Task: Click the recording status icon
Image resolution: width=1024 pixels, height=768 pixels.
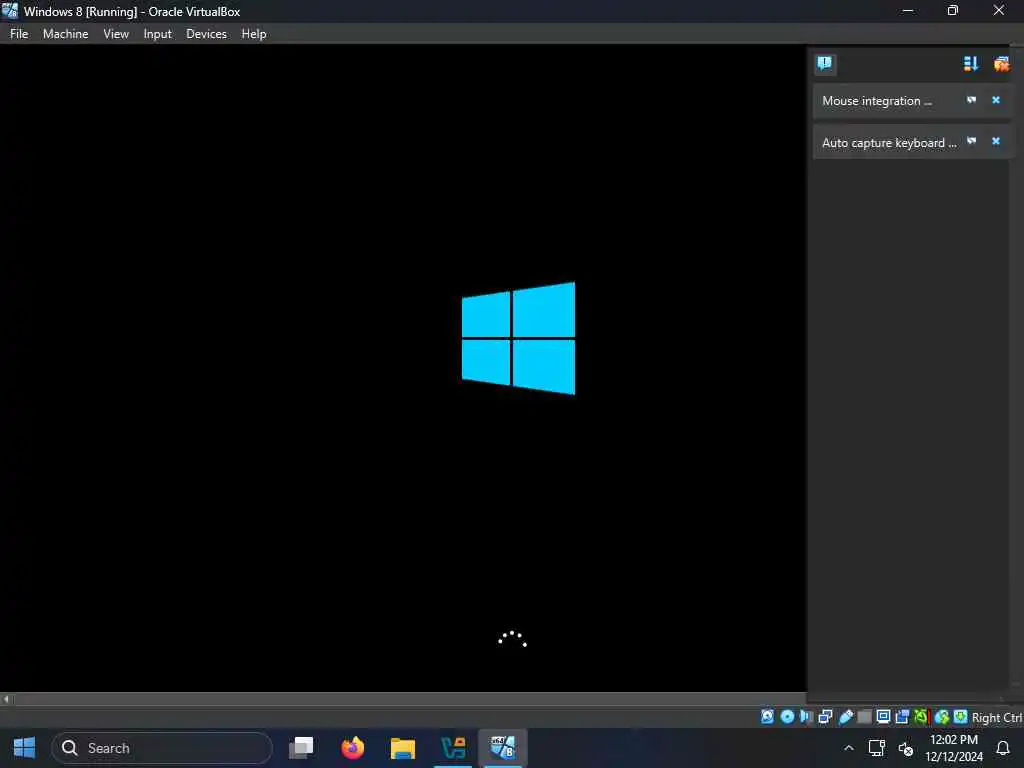Action: click(x=902, y=716)
